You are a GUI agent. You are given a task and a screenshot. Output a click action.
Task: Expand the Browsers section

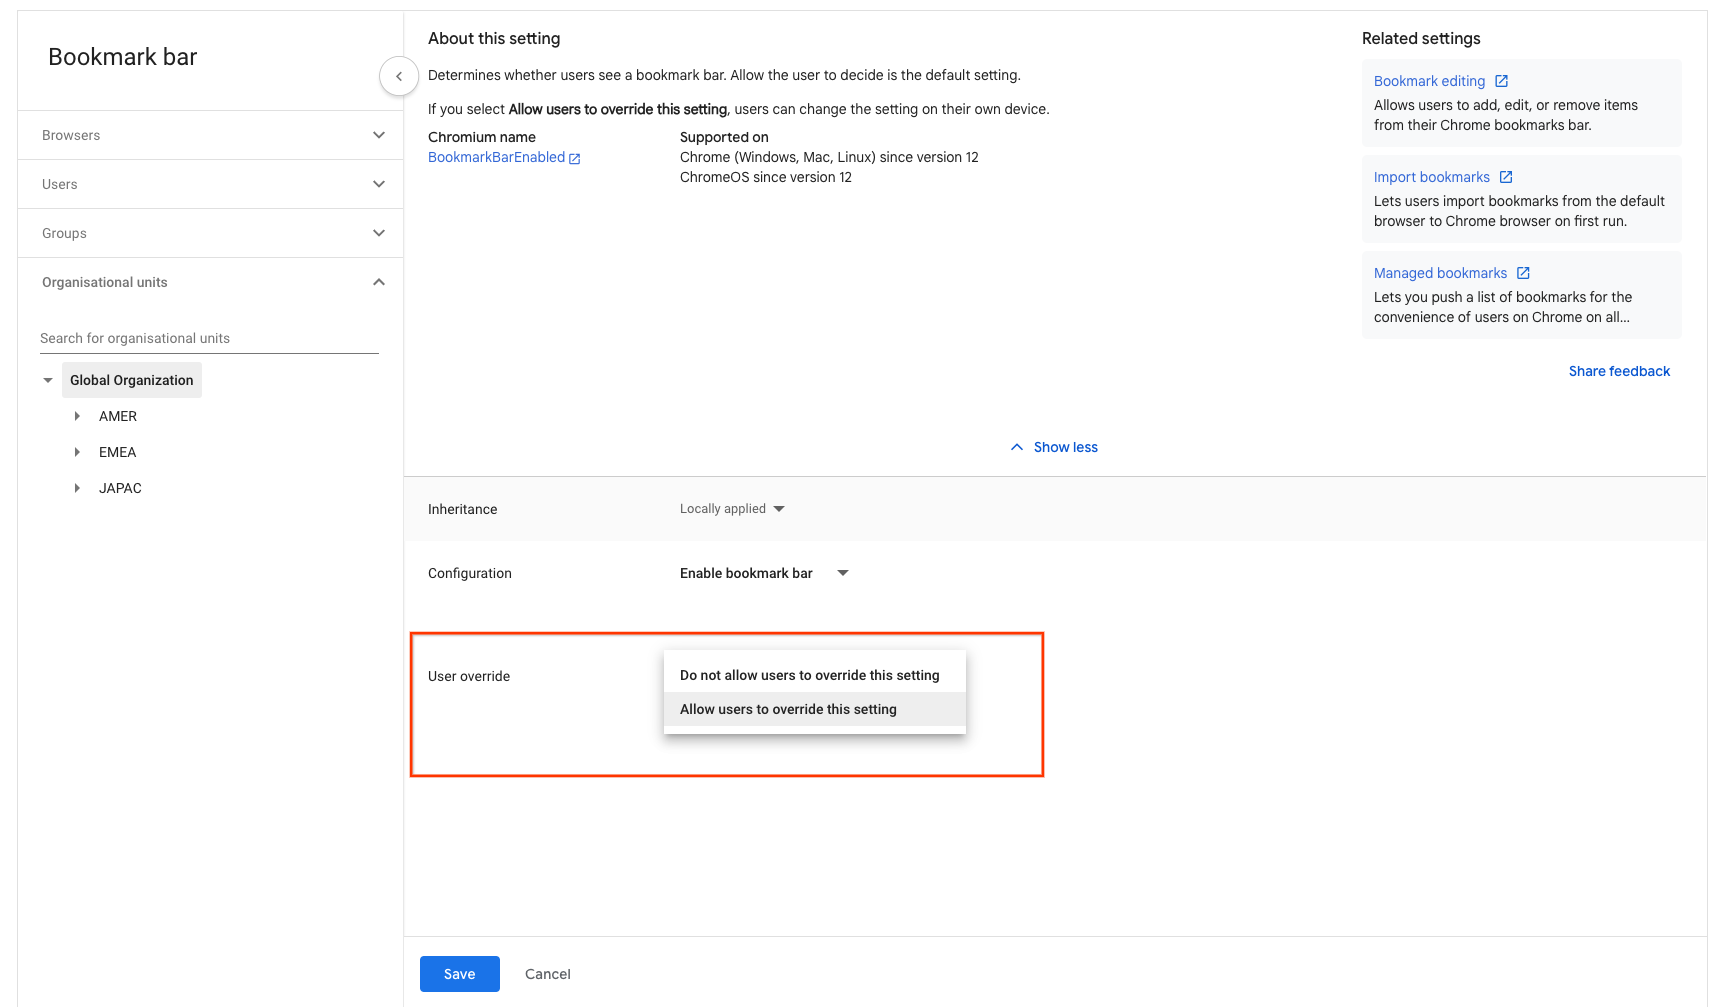click(379, 135)
